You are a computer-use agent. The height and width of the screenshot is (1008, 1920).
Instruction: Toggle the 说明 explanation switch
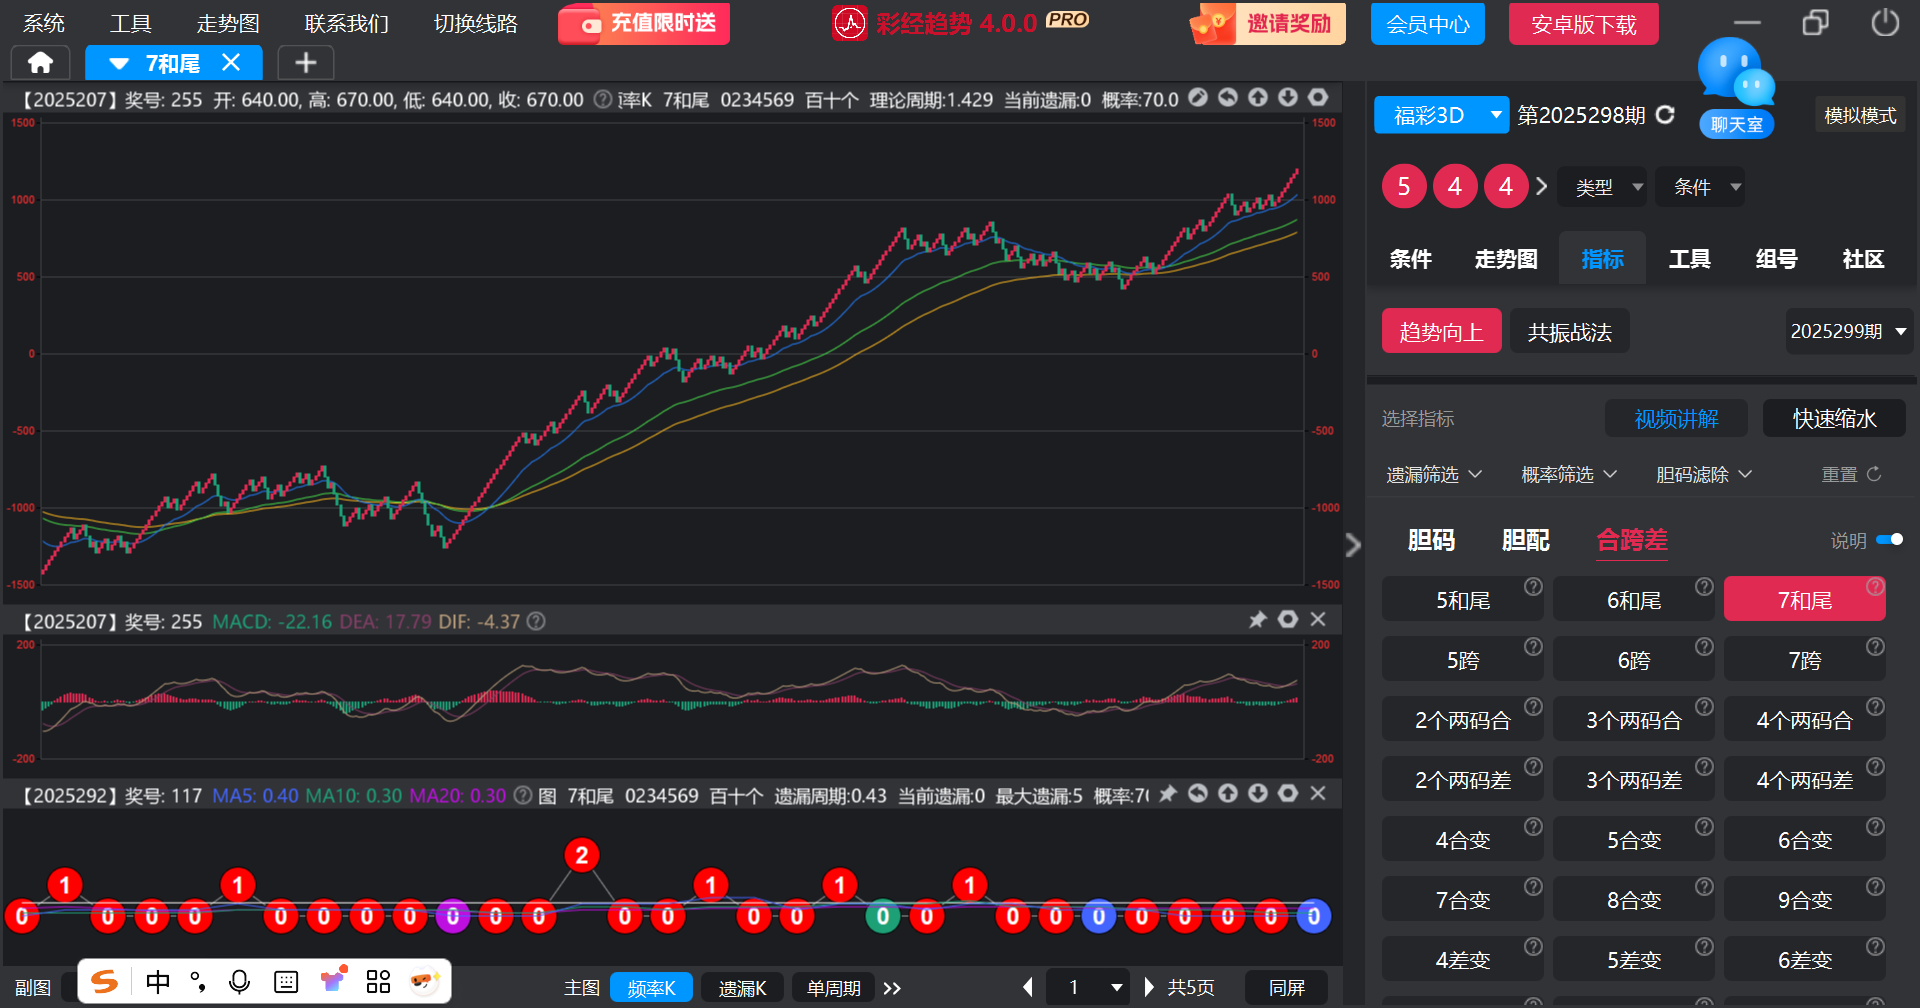pyautogui.click(x=1889, y=540)
